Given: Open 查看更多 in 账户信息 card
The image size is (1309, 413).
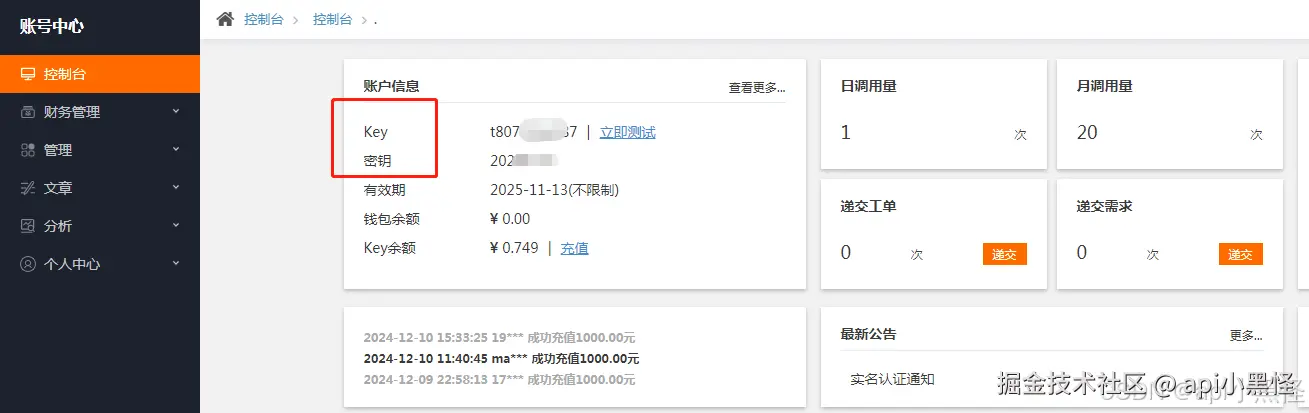Looking at the screenshot, I should click(757, 88).
